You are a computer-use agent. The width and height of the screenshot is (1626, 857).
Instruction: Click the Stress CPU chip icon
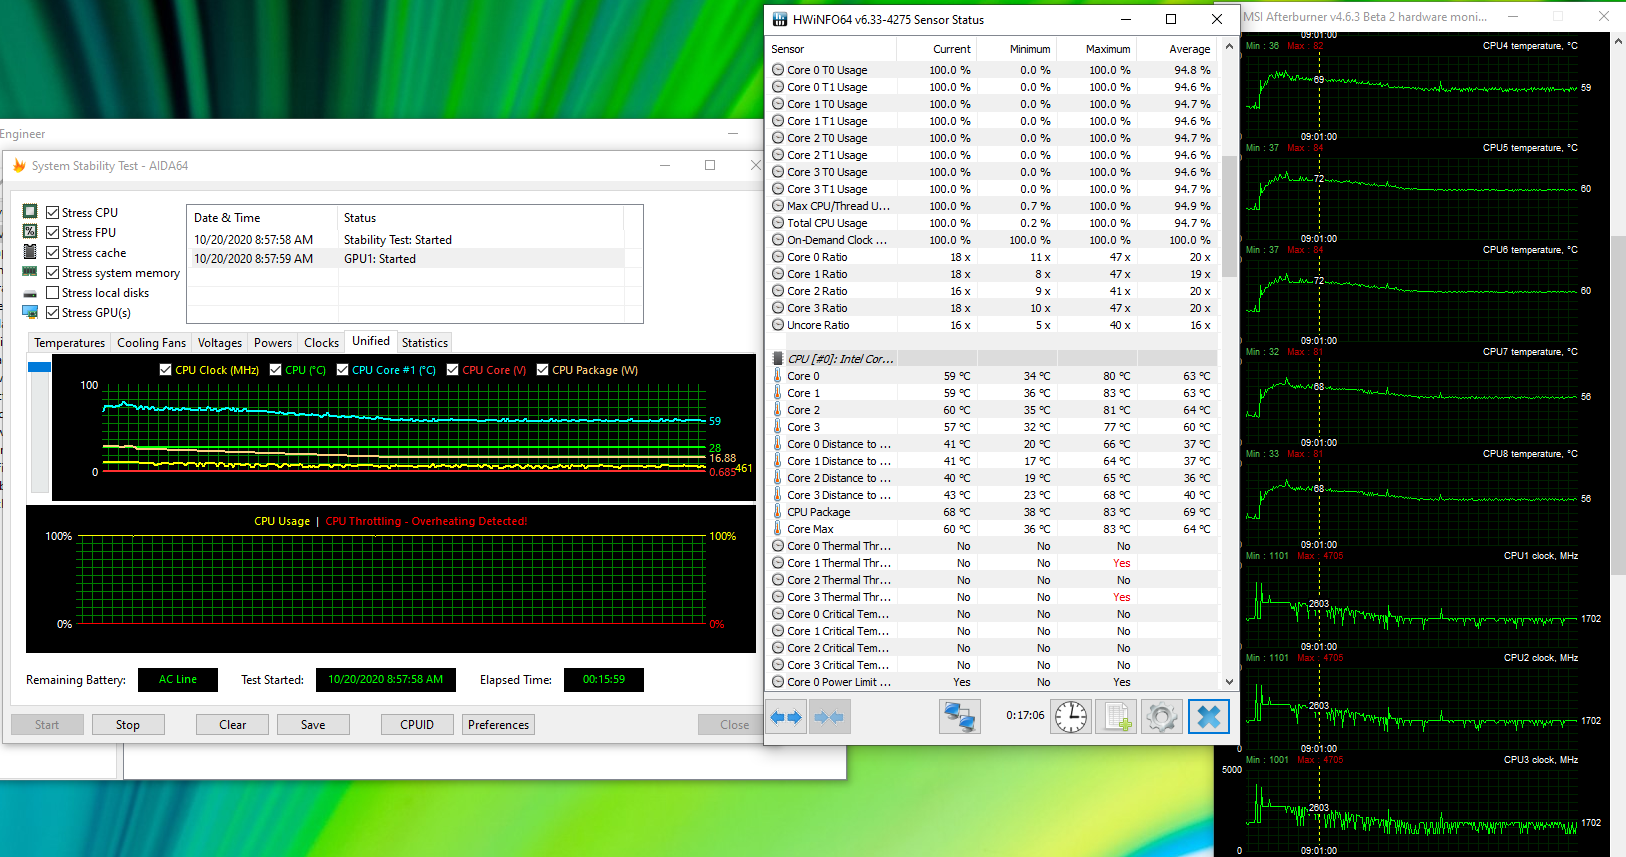(x=30, y=212)
